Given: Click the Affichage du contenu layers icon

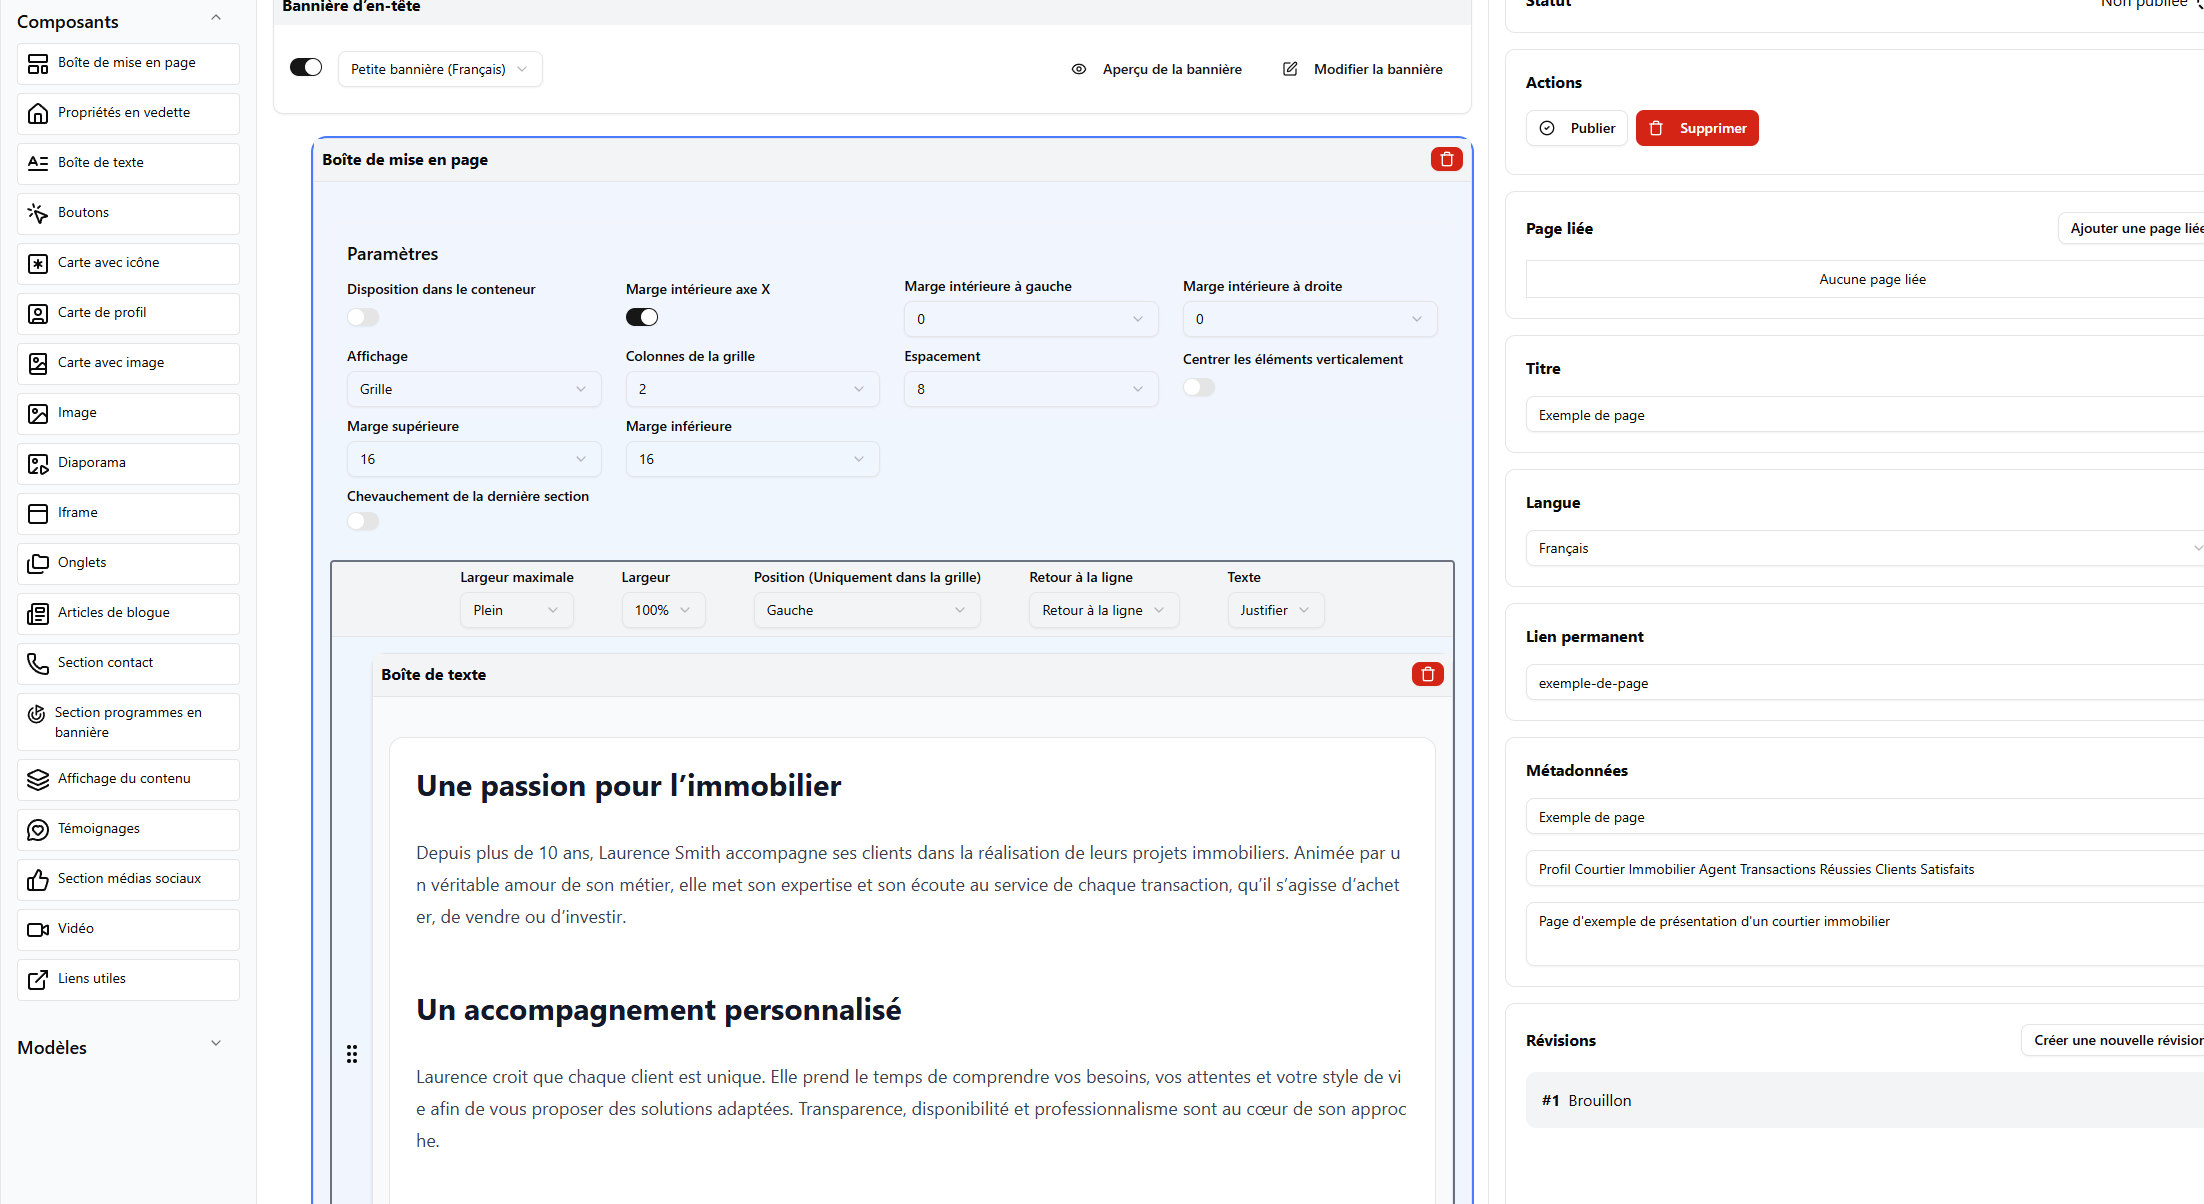Looking at the screenshot, I should tap(38, 779).
